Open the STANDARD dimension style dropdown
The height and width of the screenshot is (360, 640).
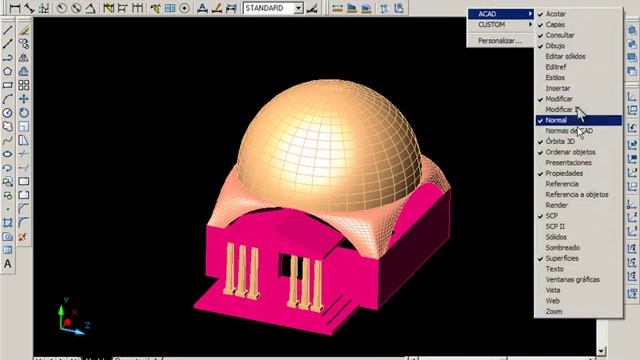pos(299,8)
